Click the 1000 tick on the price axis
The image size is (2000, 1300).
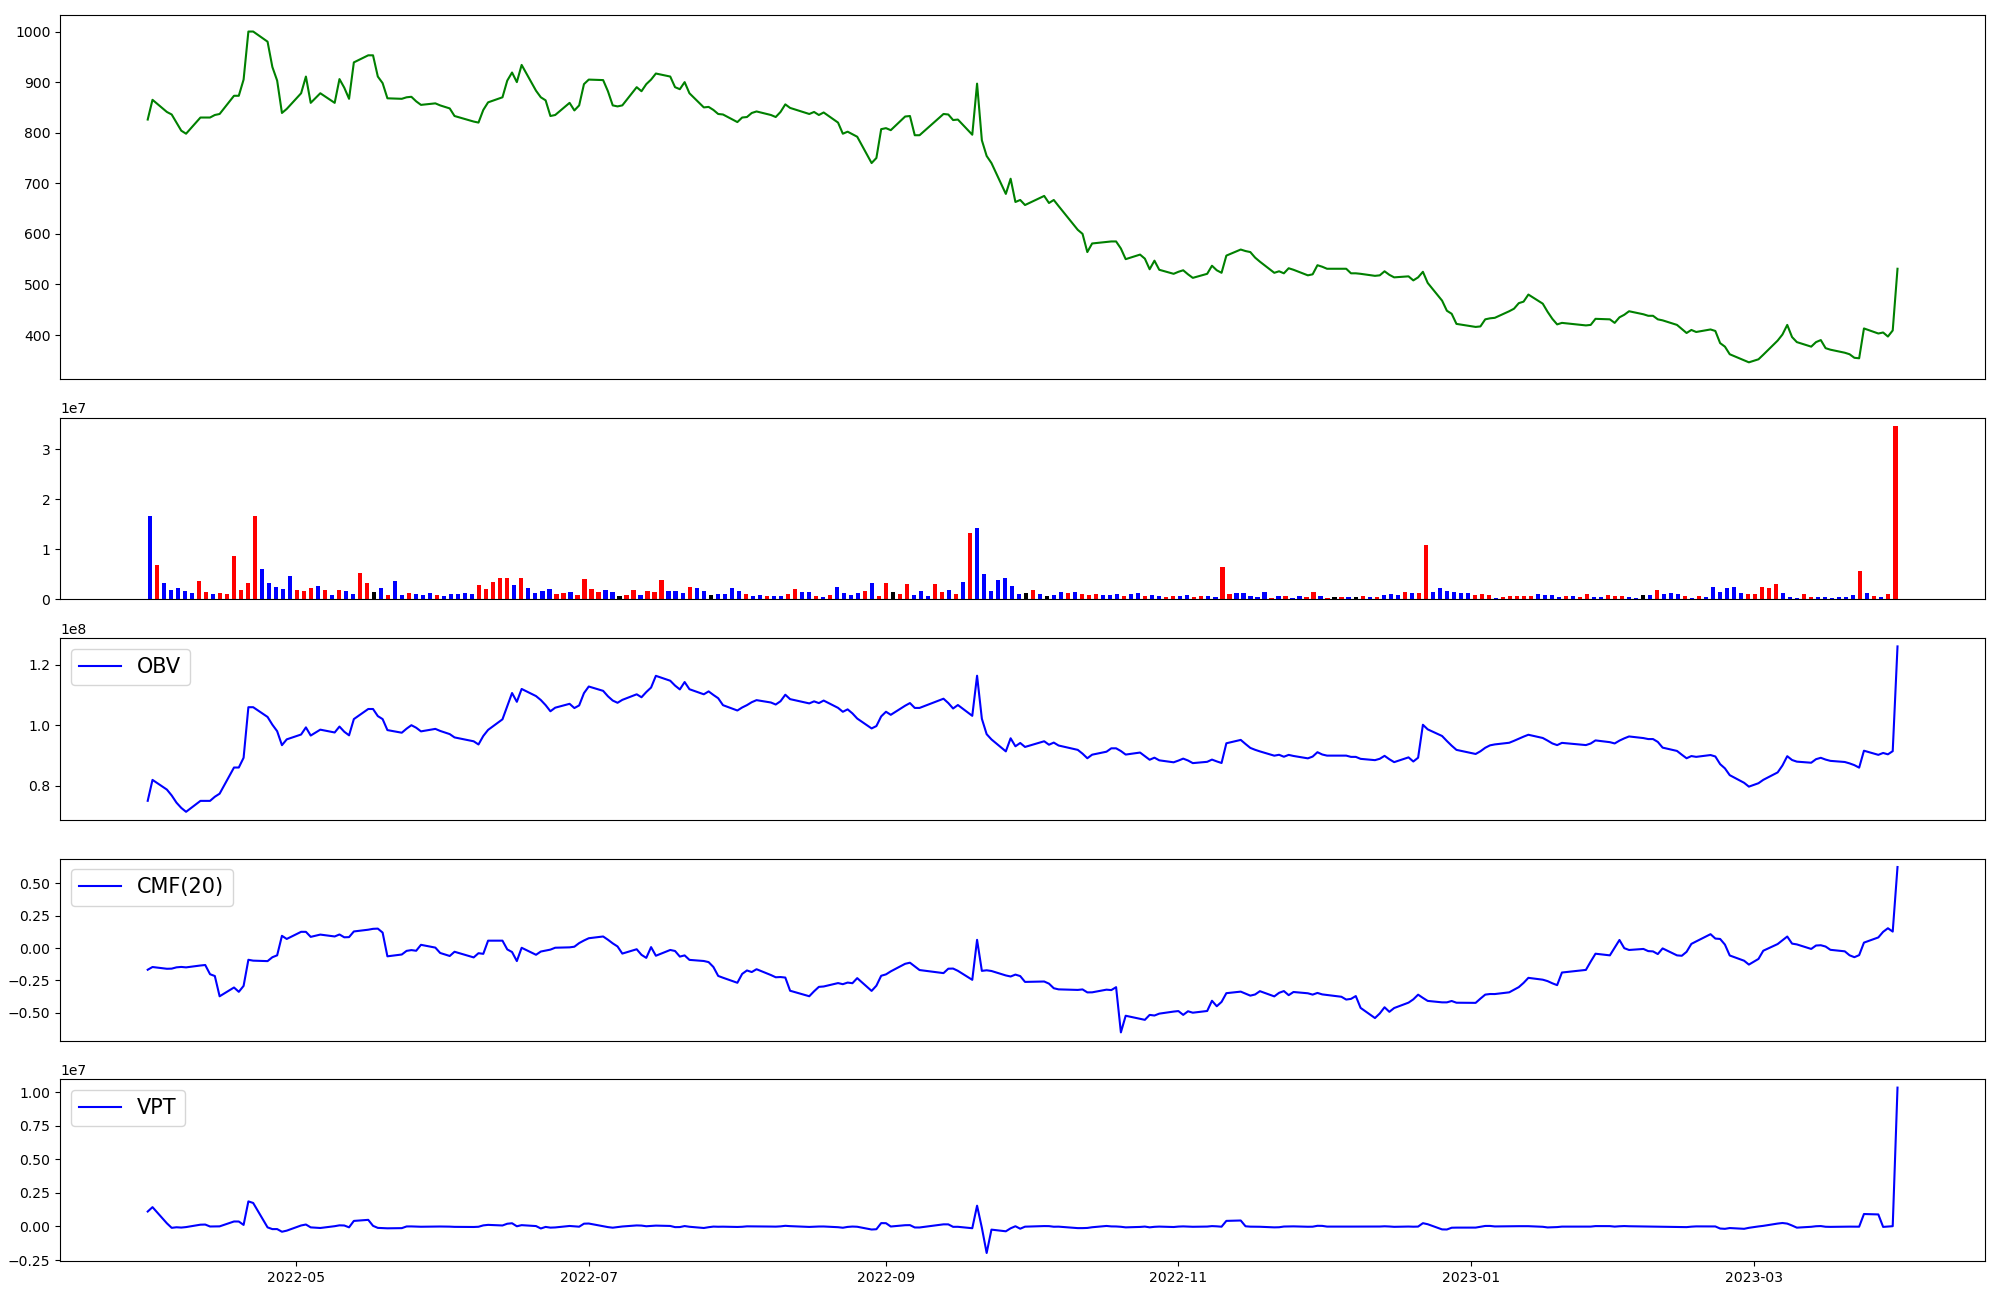(x=33, y=32)
